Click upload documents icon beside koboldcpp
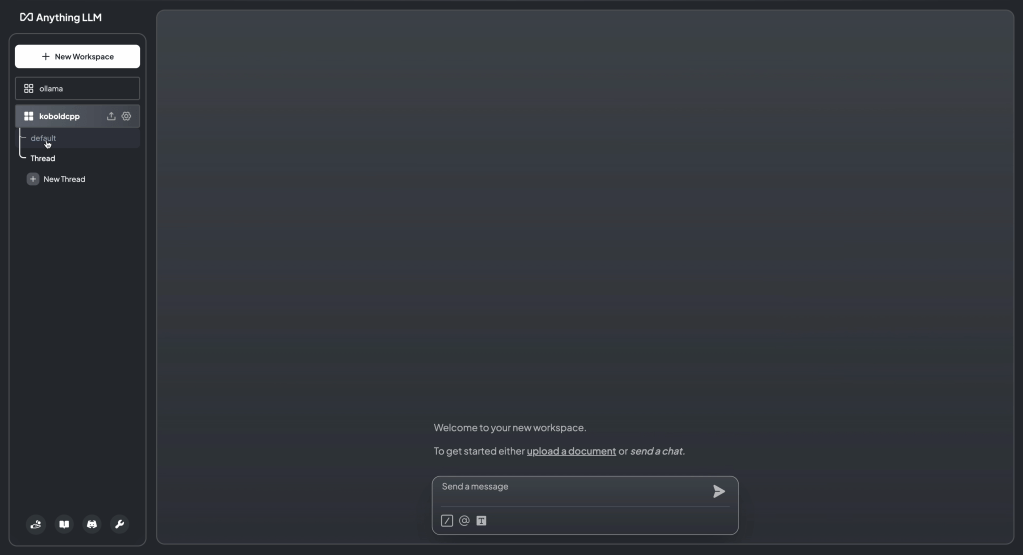This screenshot has height=555, width=1023. 111,116
